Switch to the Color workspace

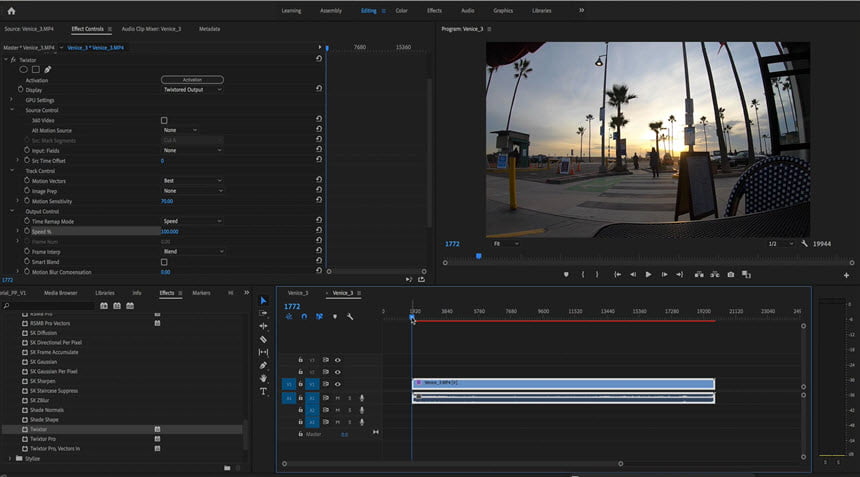pyautogui.click(x=401, y=10)
